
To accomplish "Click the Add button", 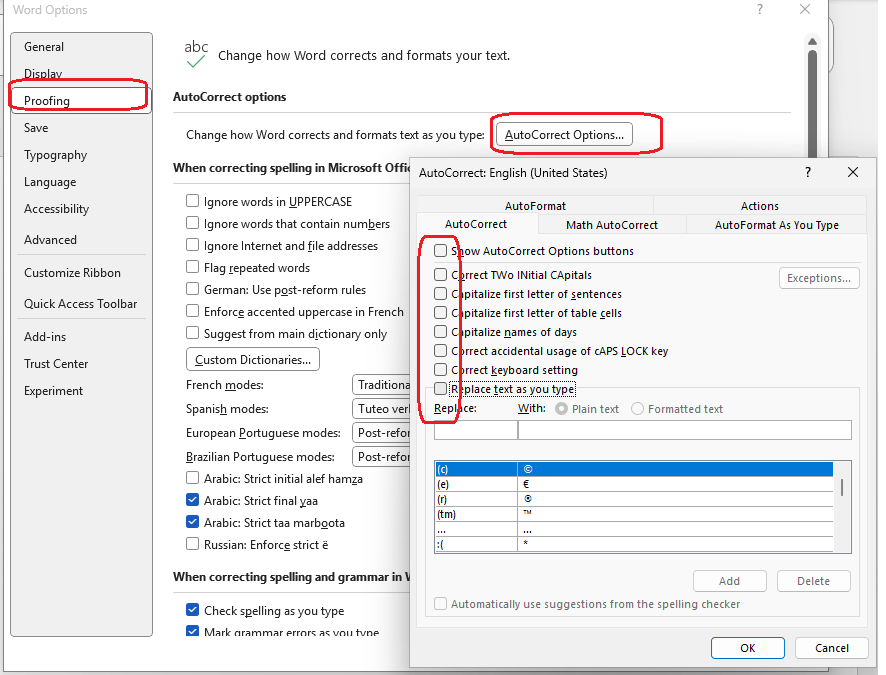I will point(729,581).
